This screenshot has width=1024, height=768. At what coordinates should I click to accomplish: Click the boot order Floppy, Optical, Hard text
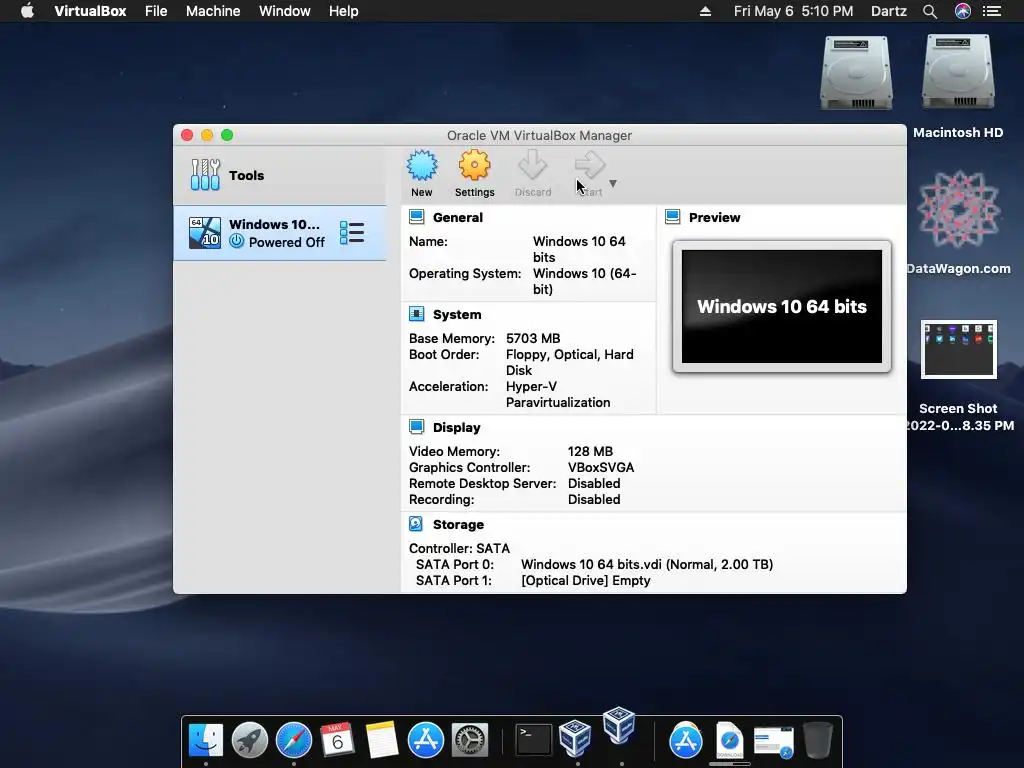click(569, 362)
